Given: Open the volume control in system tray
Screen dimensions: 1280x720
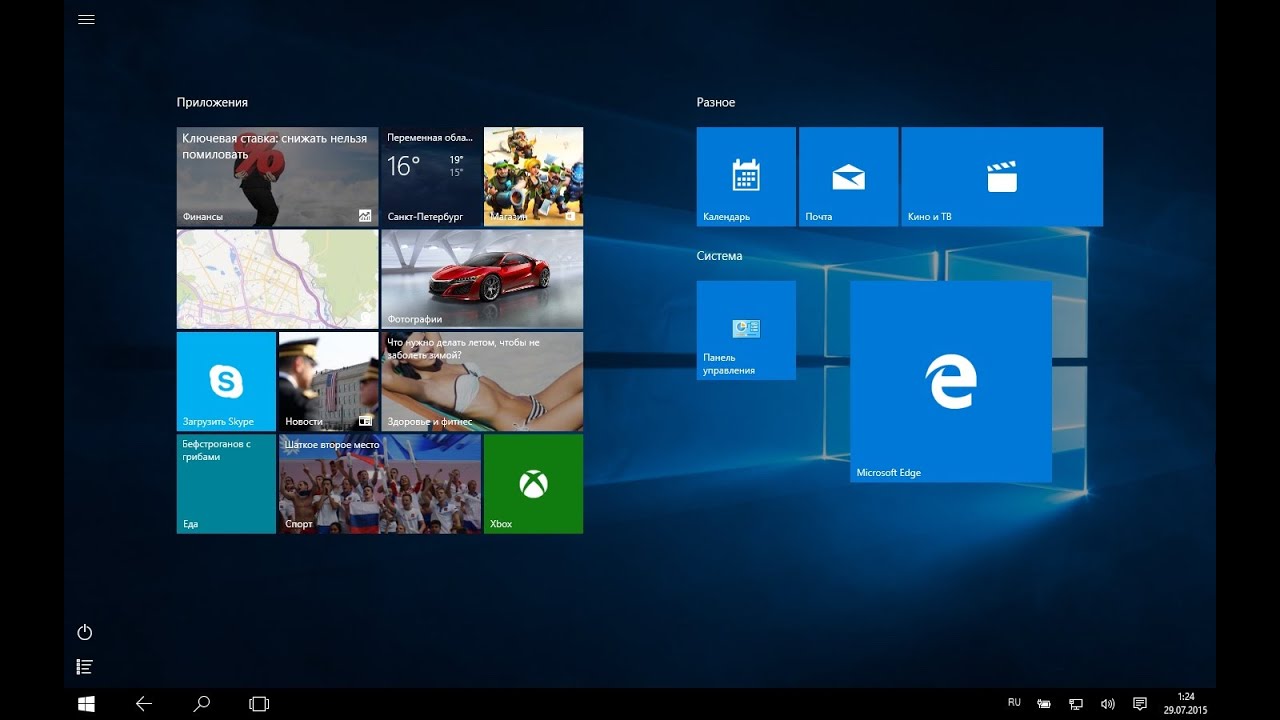Looking at the screenshot, I should [x=1108, y=704].
